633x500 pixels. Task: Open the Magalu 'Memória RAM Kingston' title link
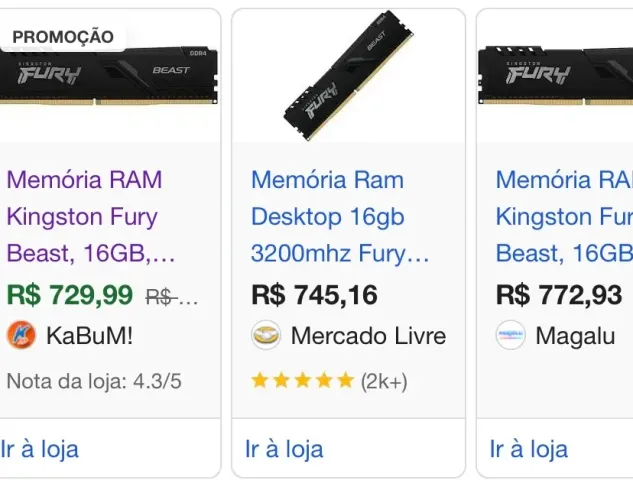564,217
